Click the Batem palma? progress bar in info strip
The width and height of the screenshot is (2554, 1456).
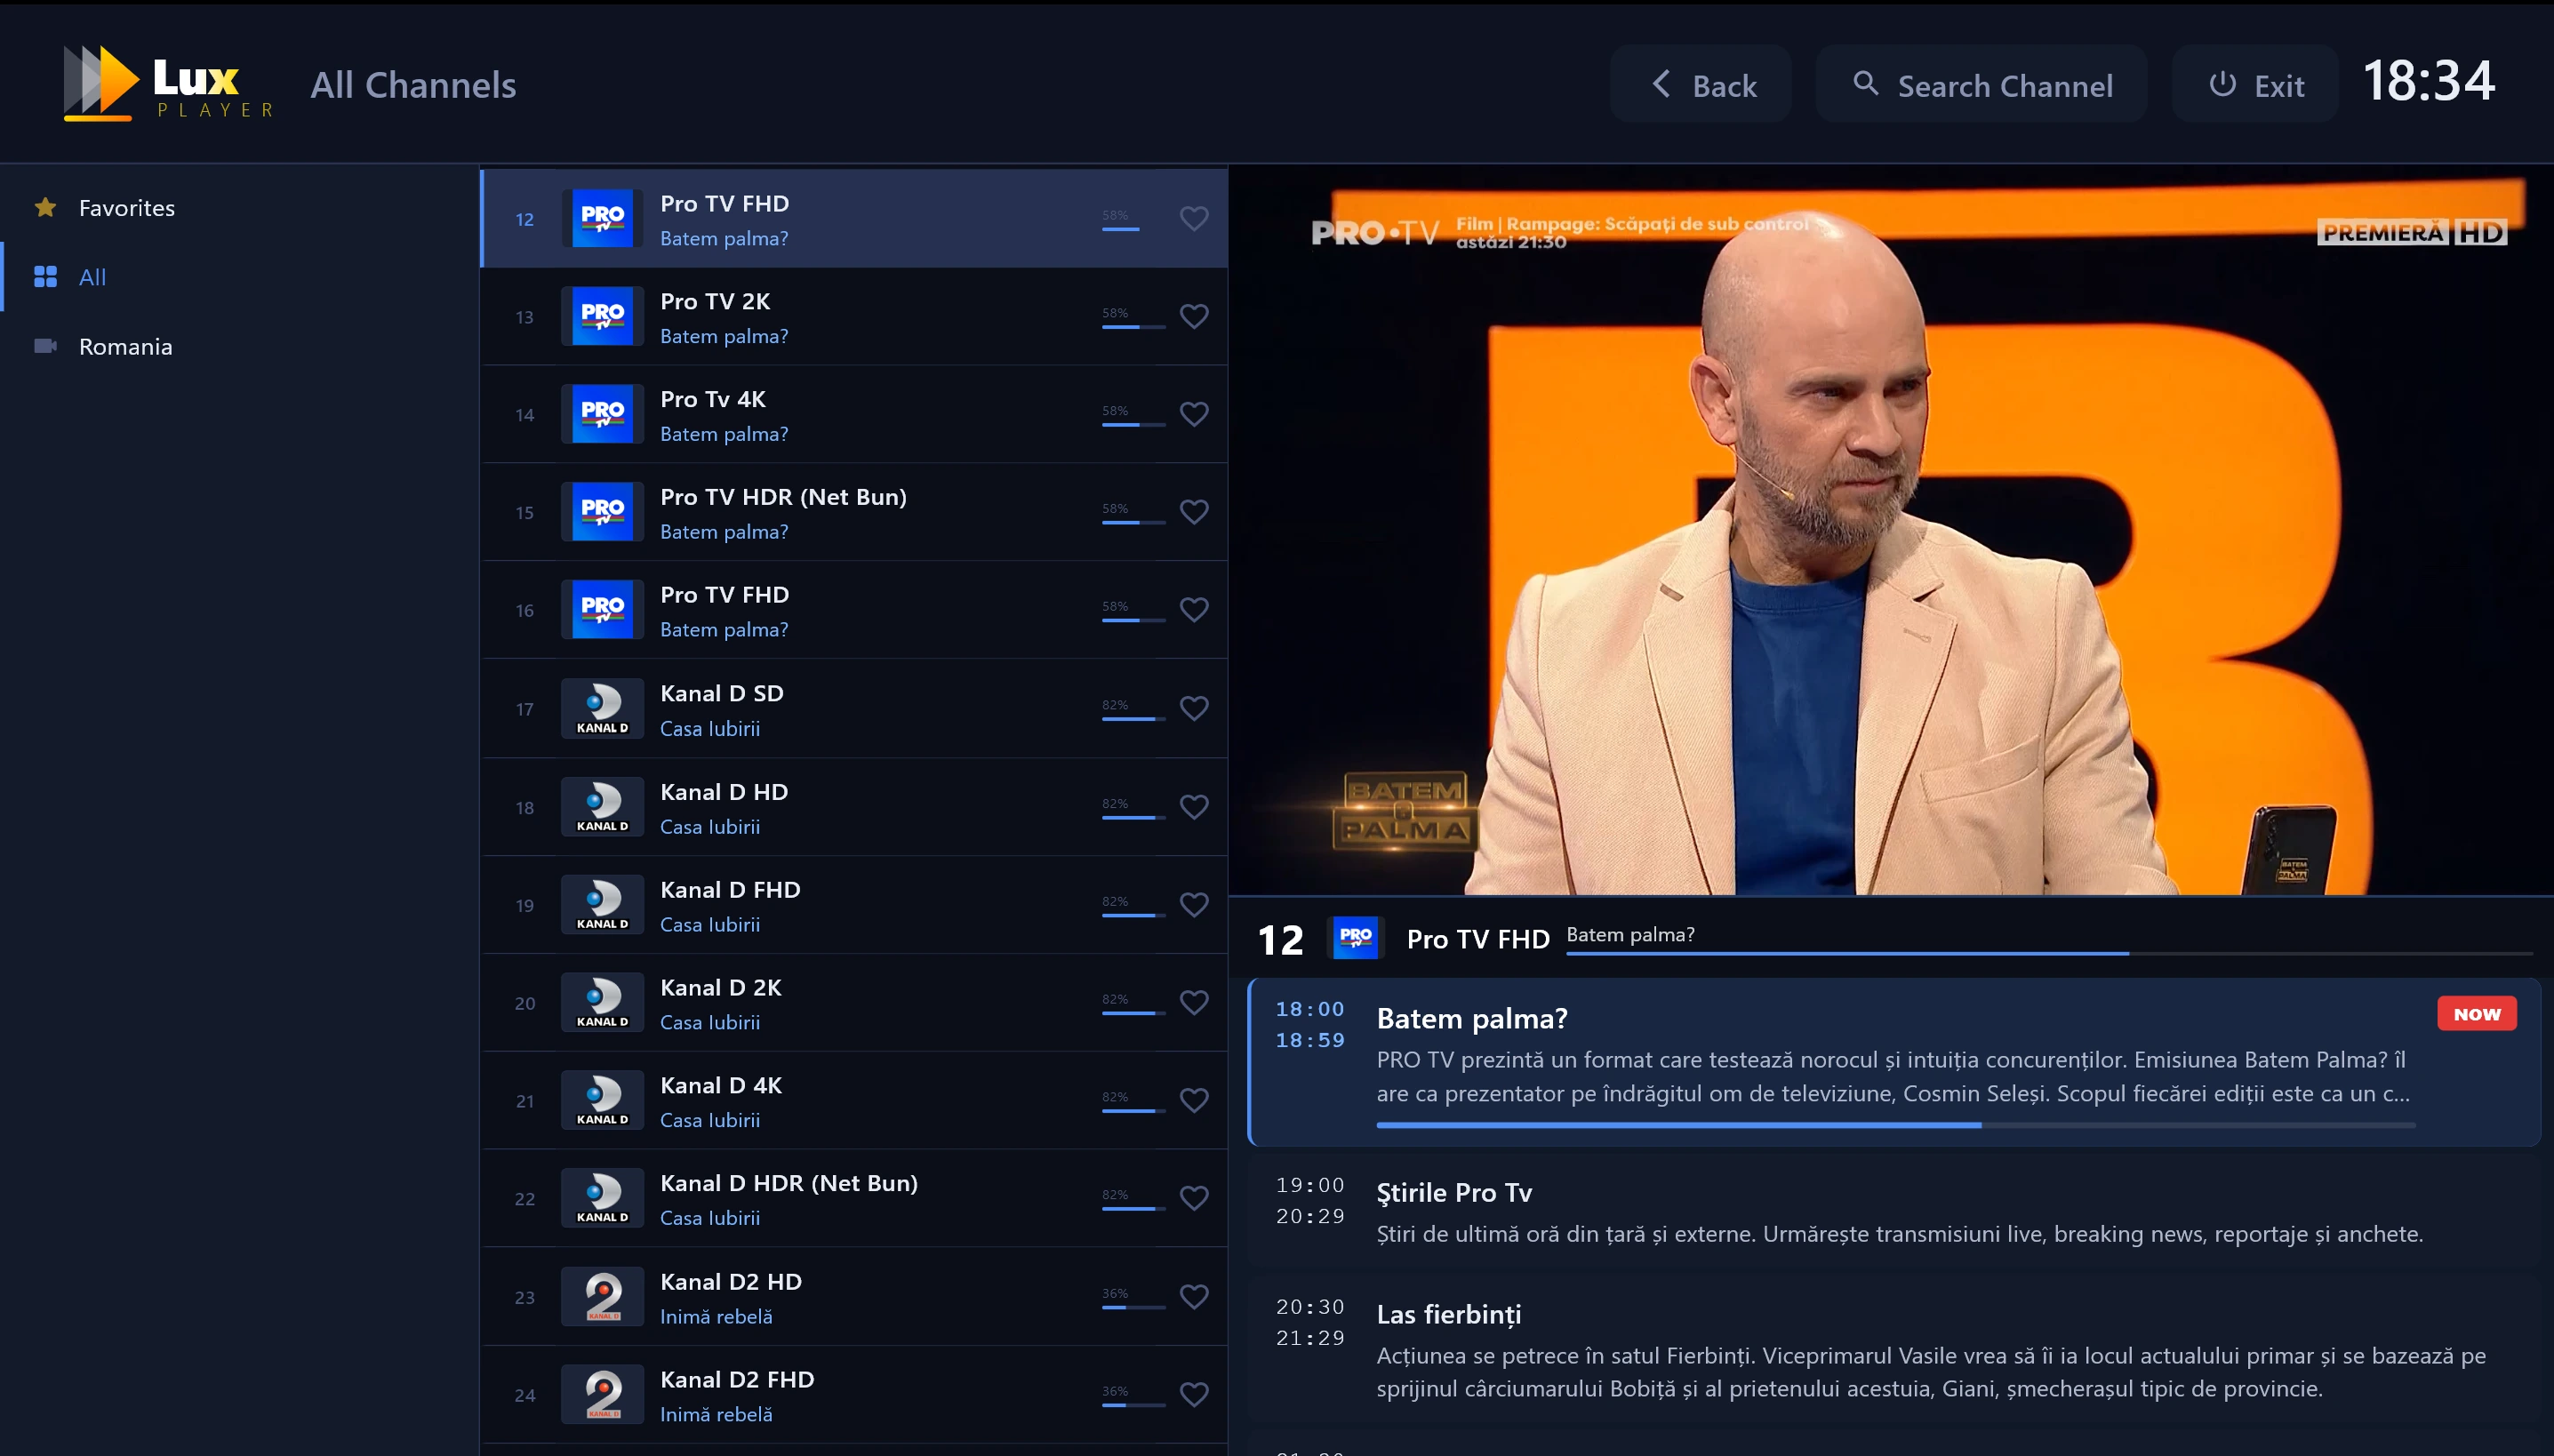coord(2049,953)
